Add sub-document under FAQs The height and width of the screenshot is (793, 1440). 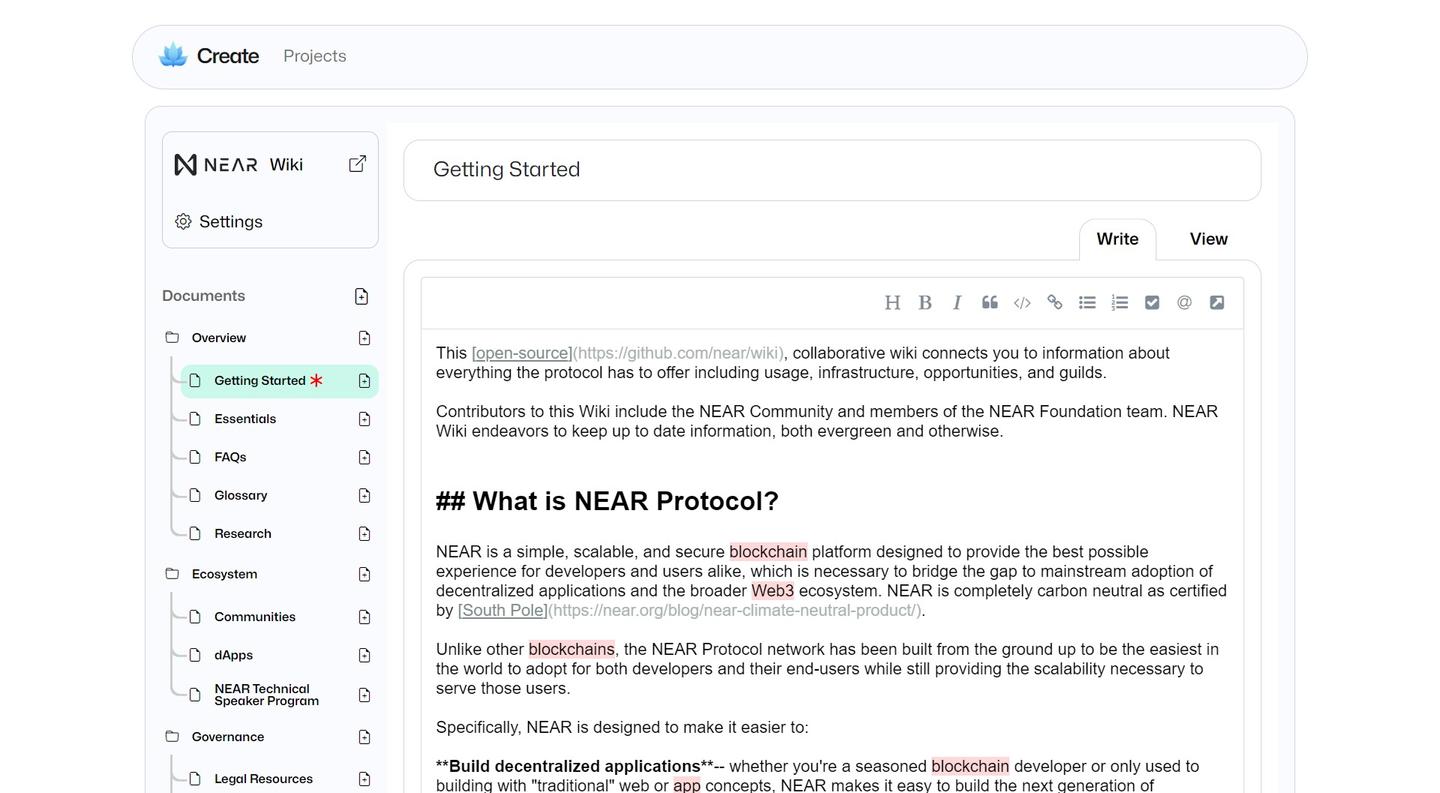click(364, 457)
